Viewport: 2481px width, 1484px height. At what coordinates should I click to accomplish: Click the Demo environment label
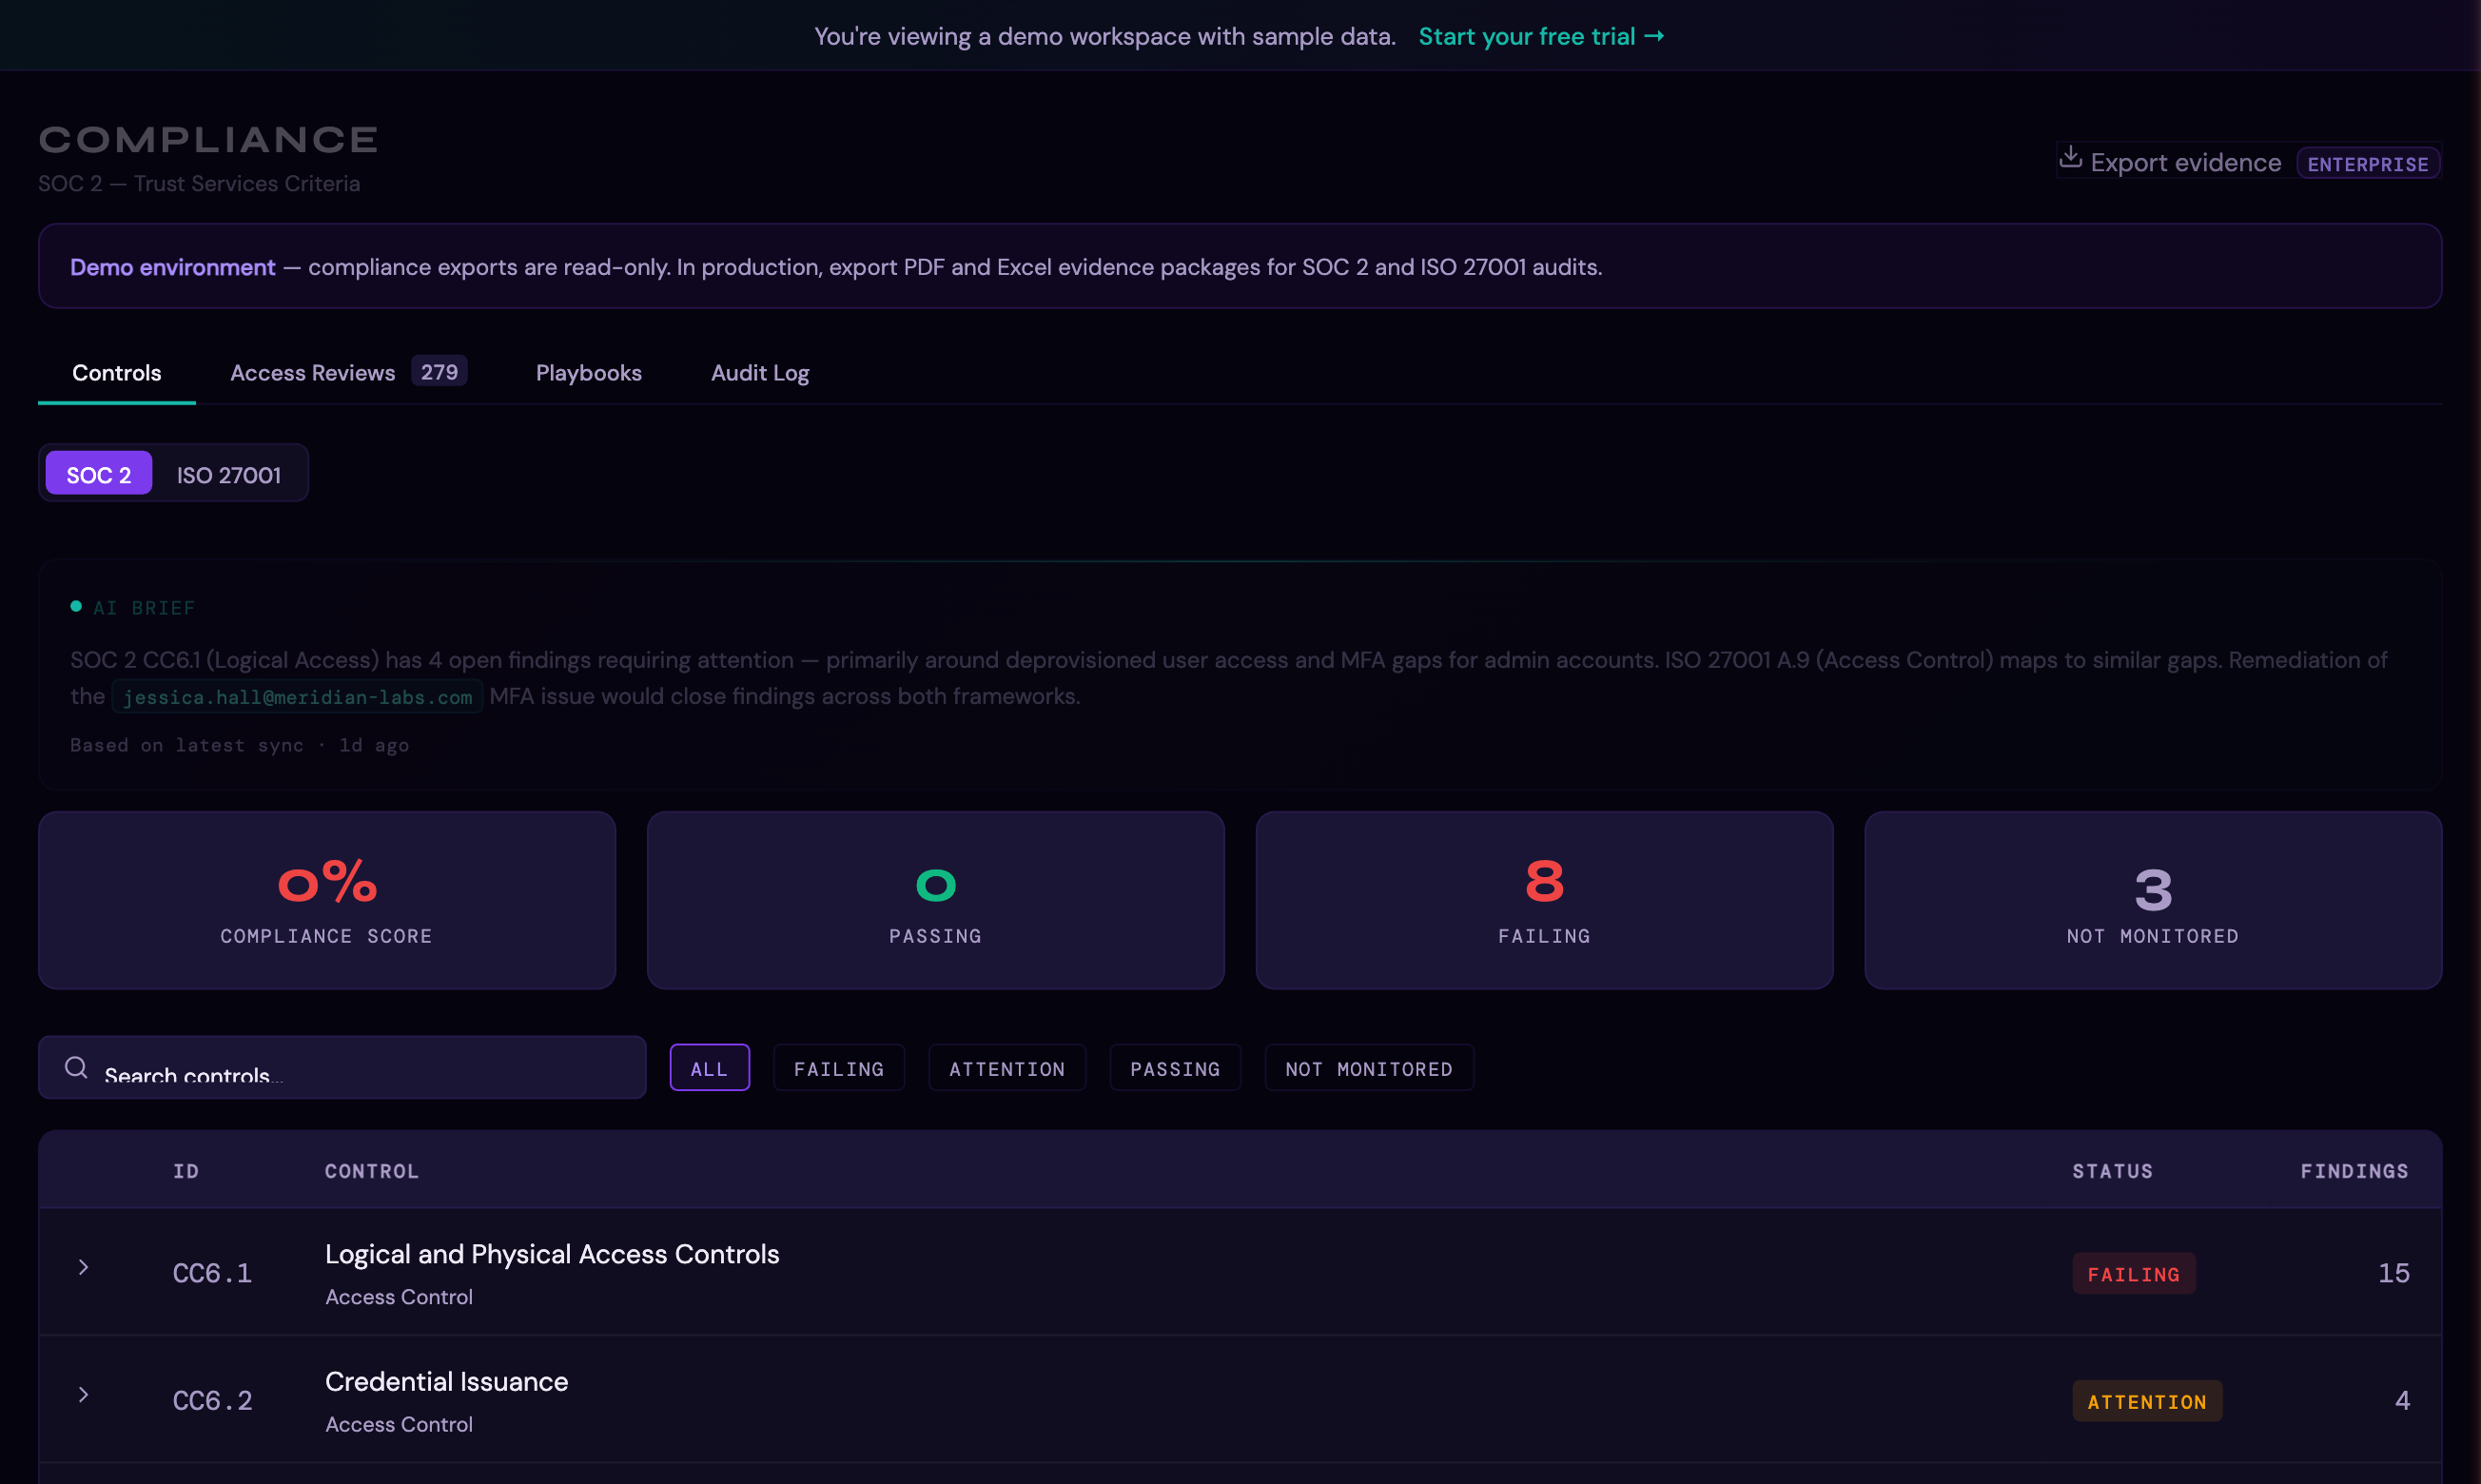coord(172,267)
